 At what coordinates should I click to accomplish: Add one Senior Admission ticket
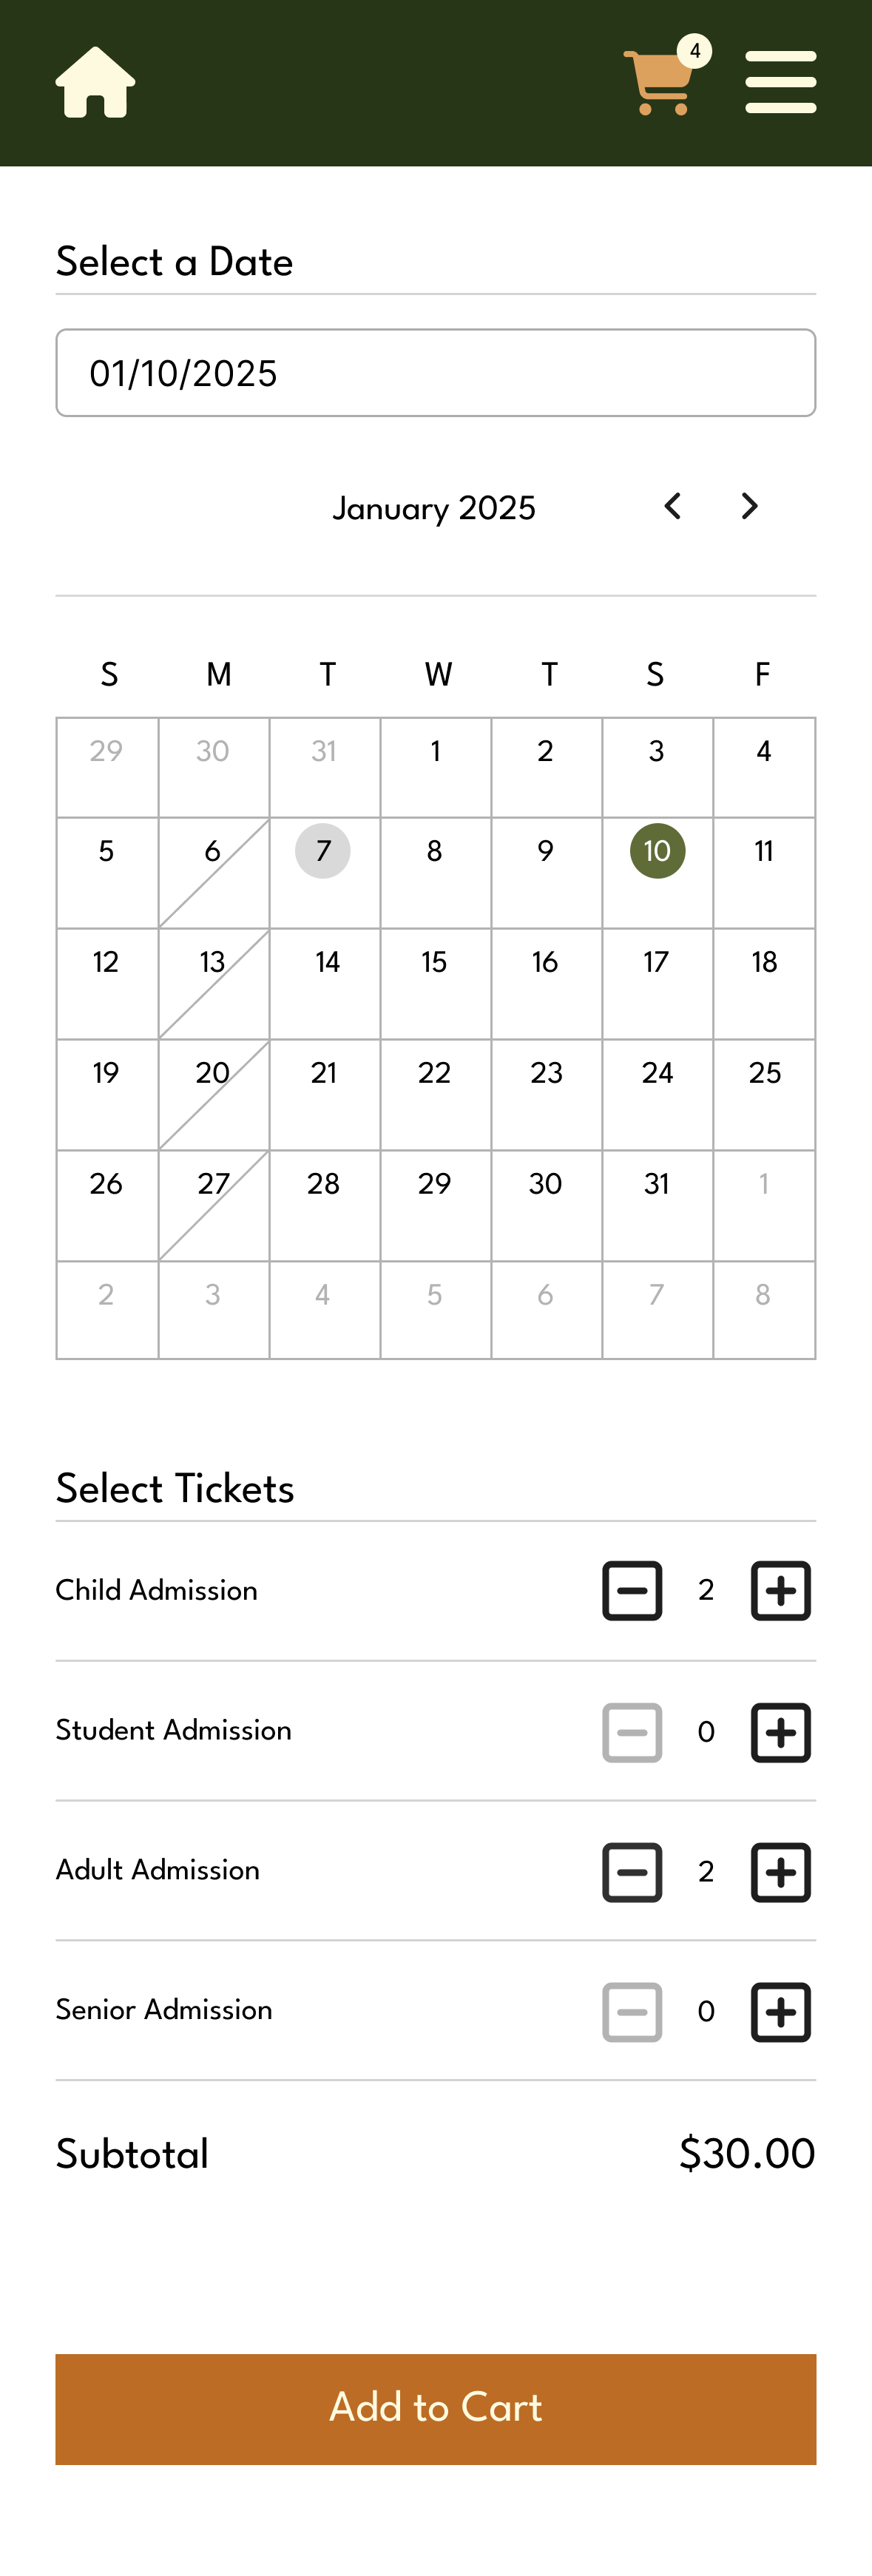(x=780, y=2012)
